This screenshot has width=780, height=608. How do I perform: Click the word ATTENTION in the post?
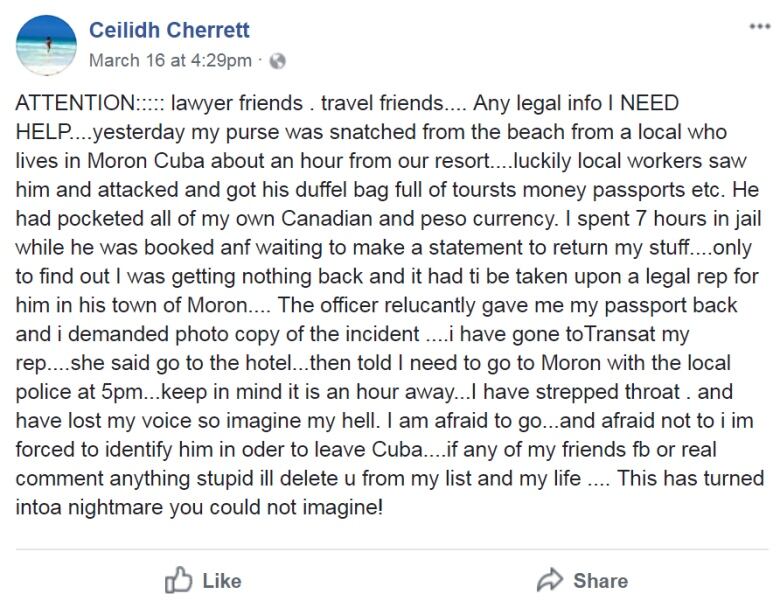point(75,103)
